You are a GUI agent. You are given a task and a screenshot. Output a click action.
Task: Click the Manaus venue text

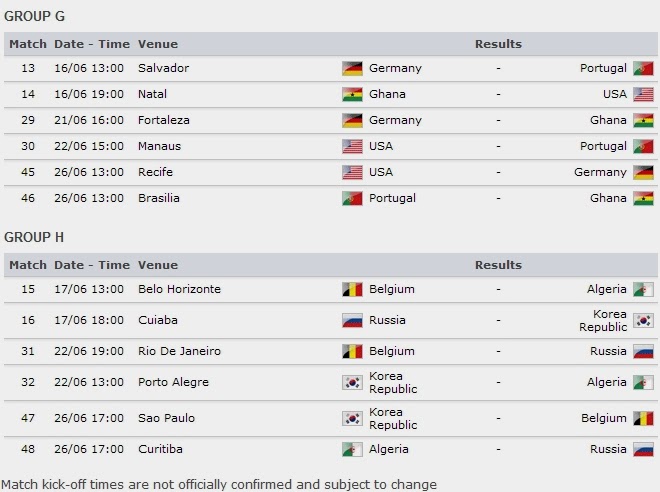point(160,146)
